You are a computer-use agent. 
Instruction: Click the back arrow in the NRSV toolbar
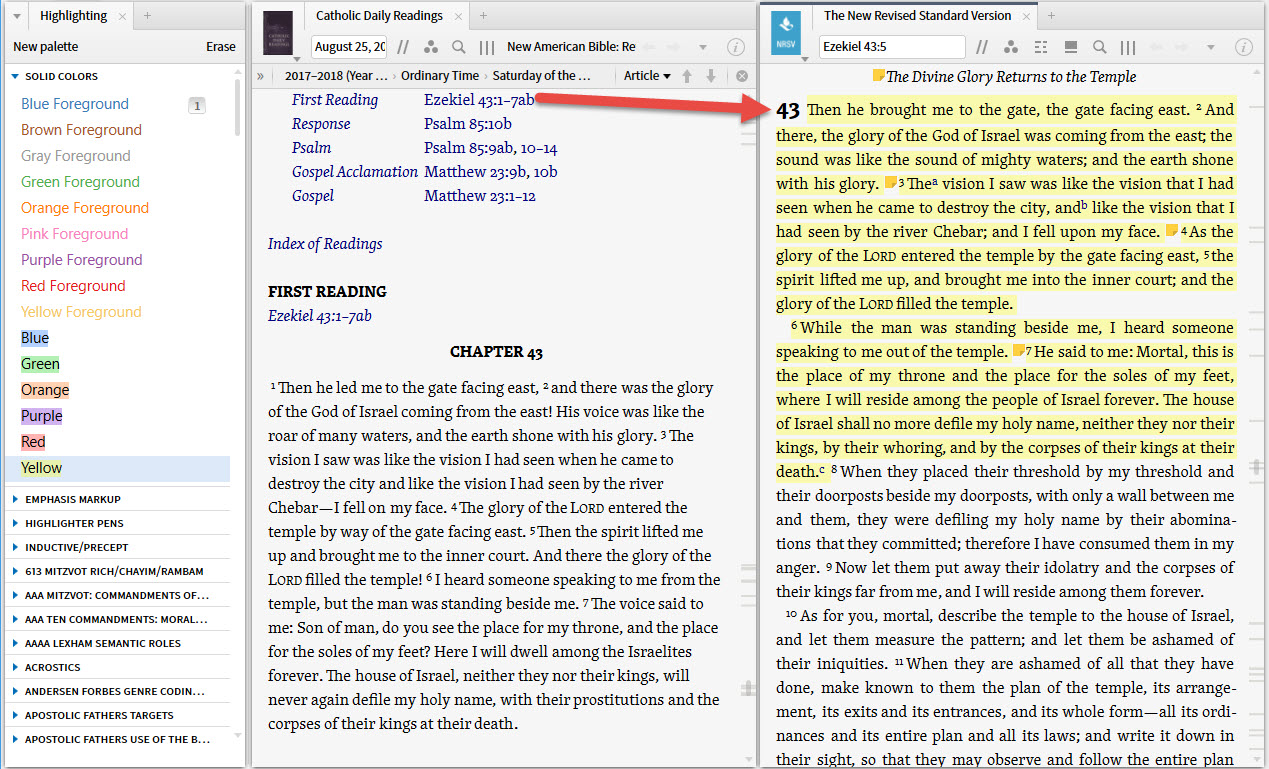[x=1158, y=47]
